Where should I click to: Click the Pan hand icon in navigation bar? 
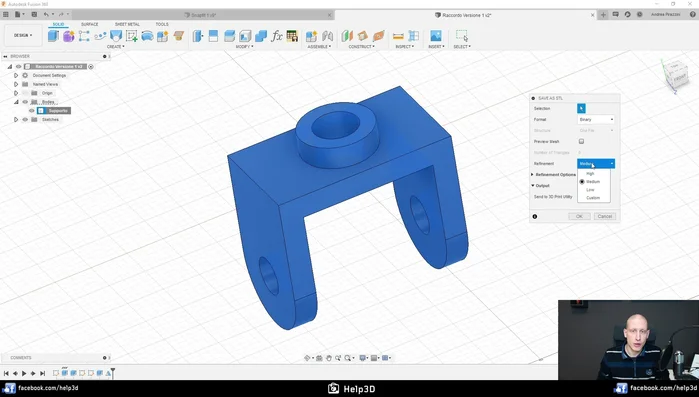[x=329, y=358]
